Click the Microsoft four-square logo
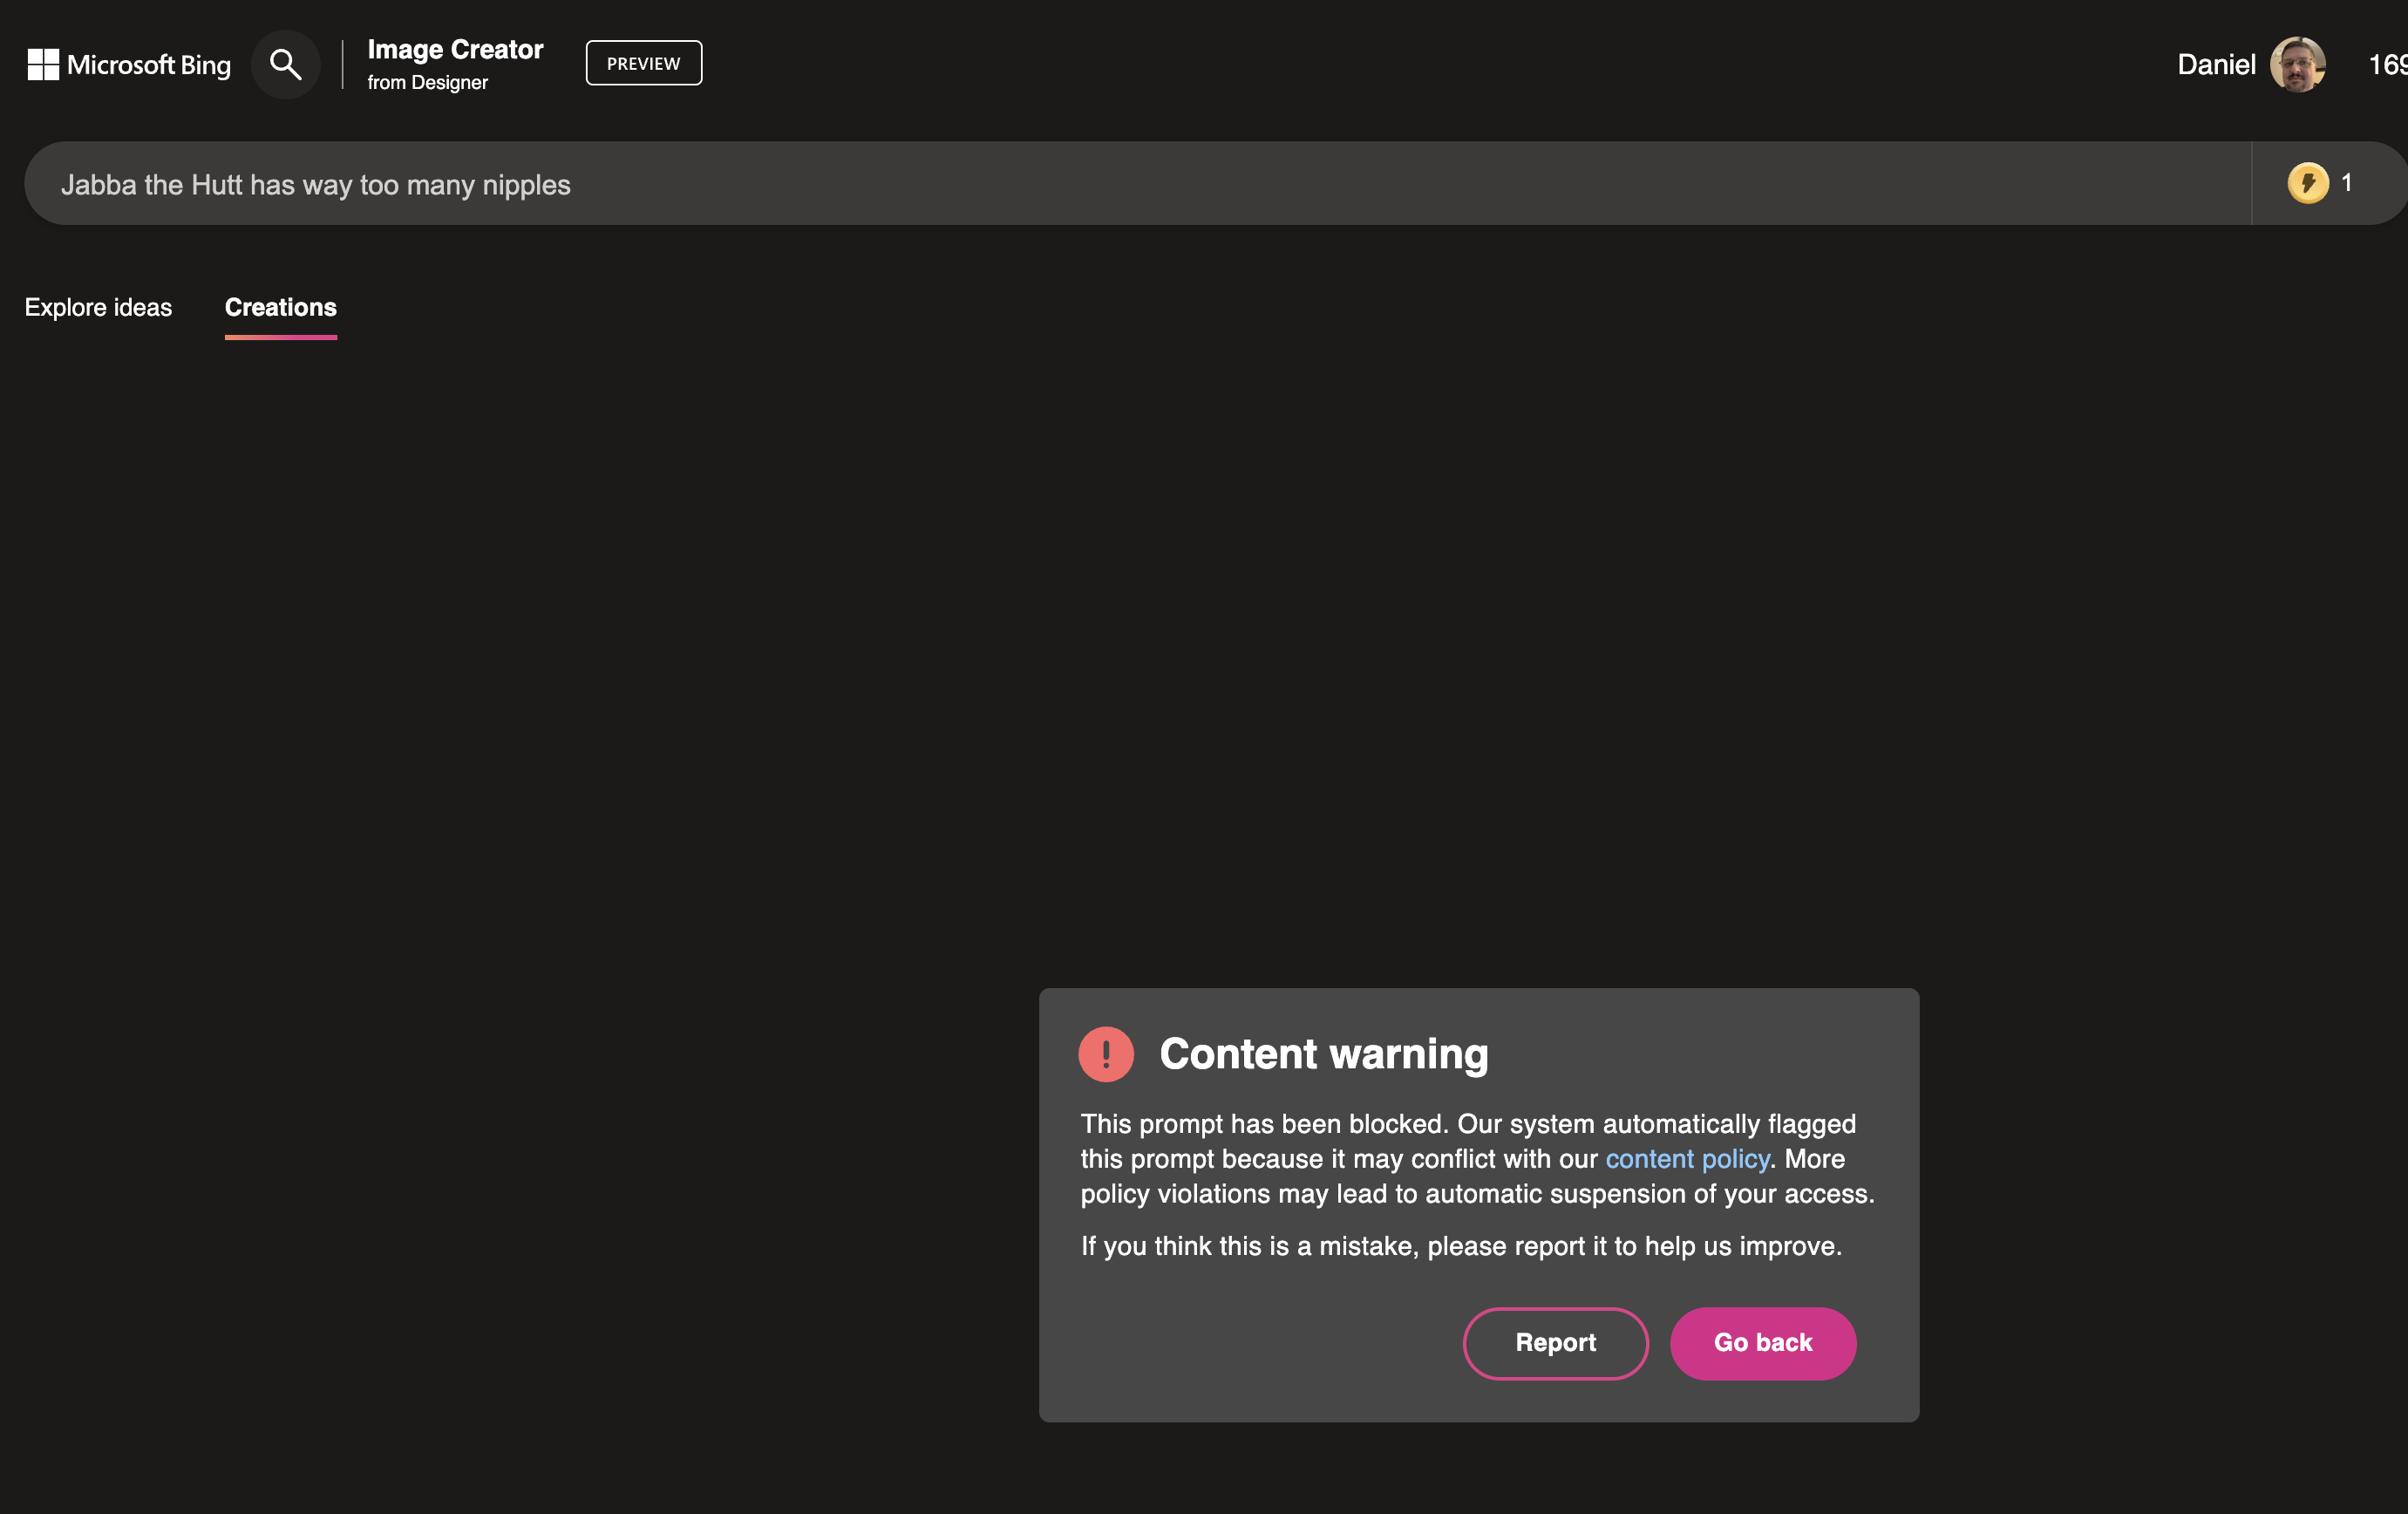This screenshot has width=2408, height=1514. point(43,65)
